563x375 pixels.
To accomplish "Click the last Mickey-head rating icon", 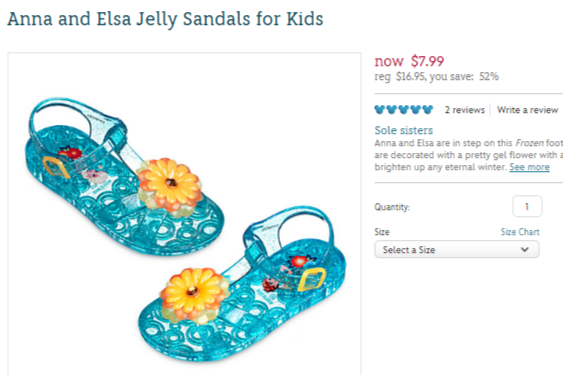I will [x=428, y=110].
